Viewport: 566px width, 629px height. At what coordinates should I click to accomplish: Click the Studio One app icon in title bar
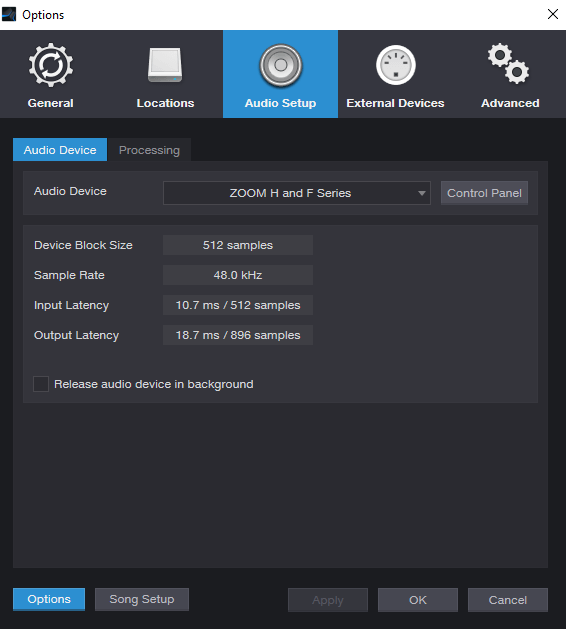9,14
